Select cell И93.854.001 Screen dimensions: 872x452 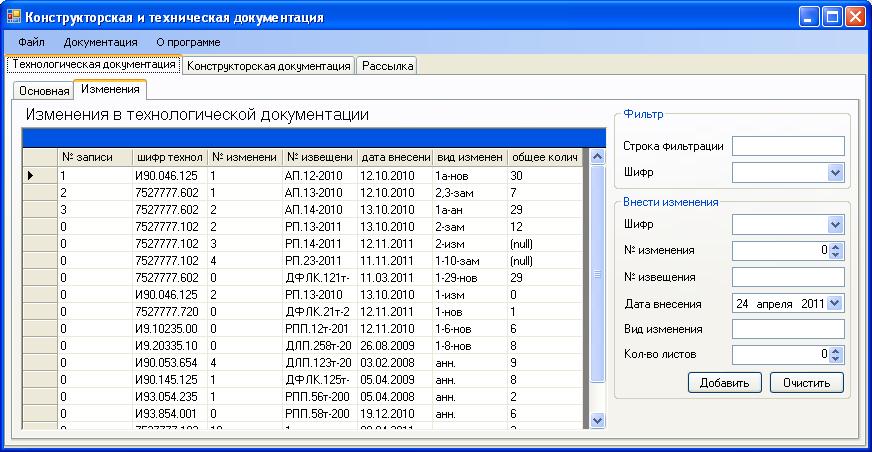(170, 414)
